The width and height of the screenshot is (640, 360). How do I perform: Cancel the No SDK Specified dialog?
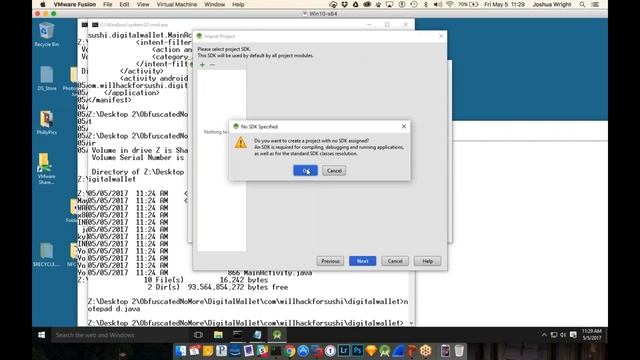(x=334, y=171)
